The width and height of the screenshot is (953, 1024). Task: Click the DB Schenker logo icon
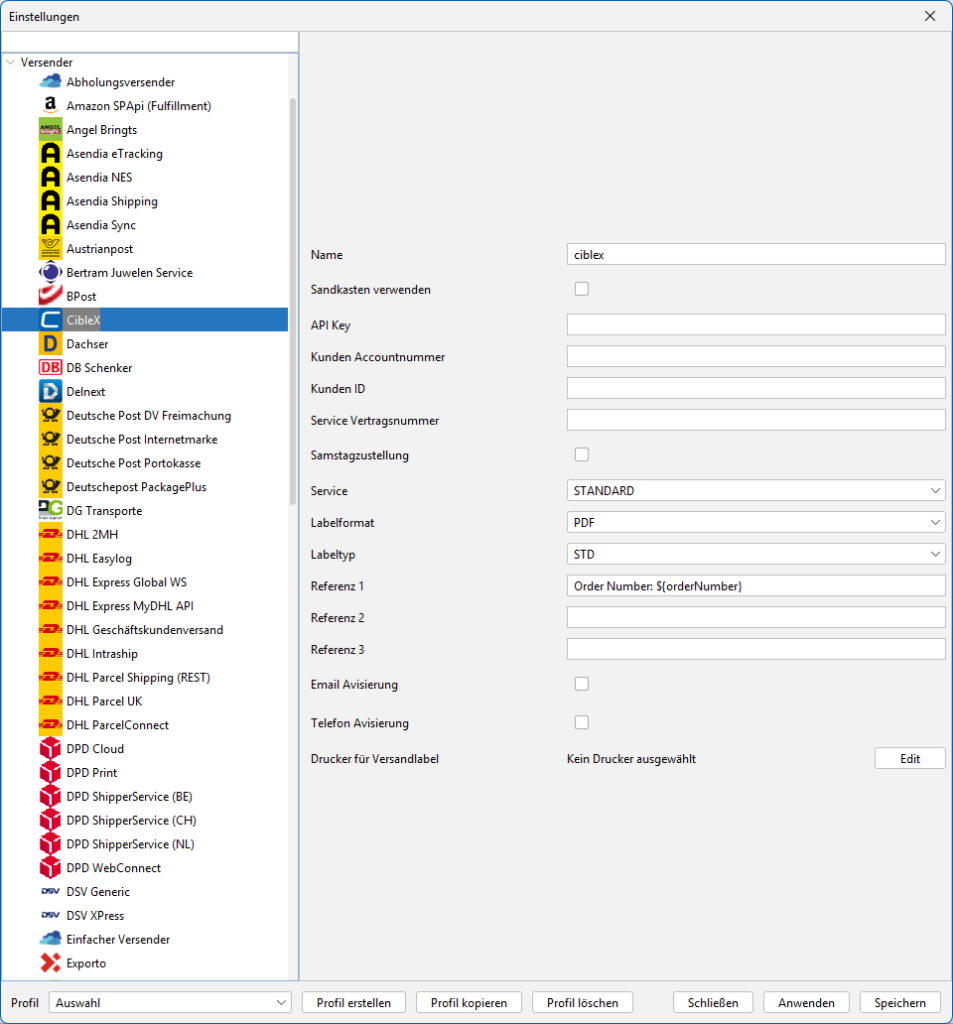[50, 368]
